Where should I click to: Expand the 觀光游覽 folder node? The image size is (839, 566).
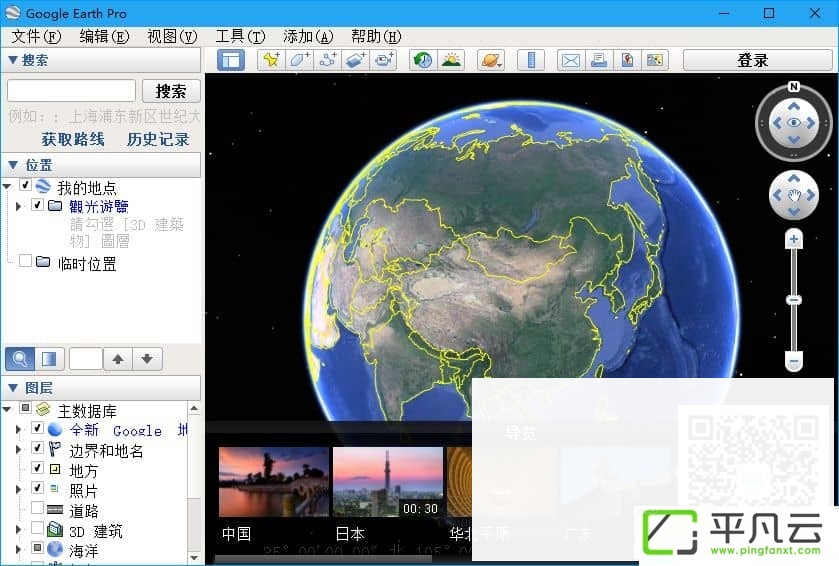point(19,206)
